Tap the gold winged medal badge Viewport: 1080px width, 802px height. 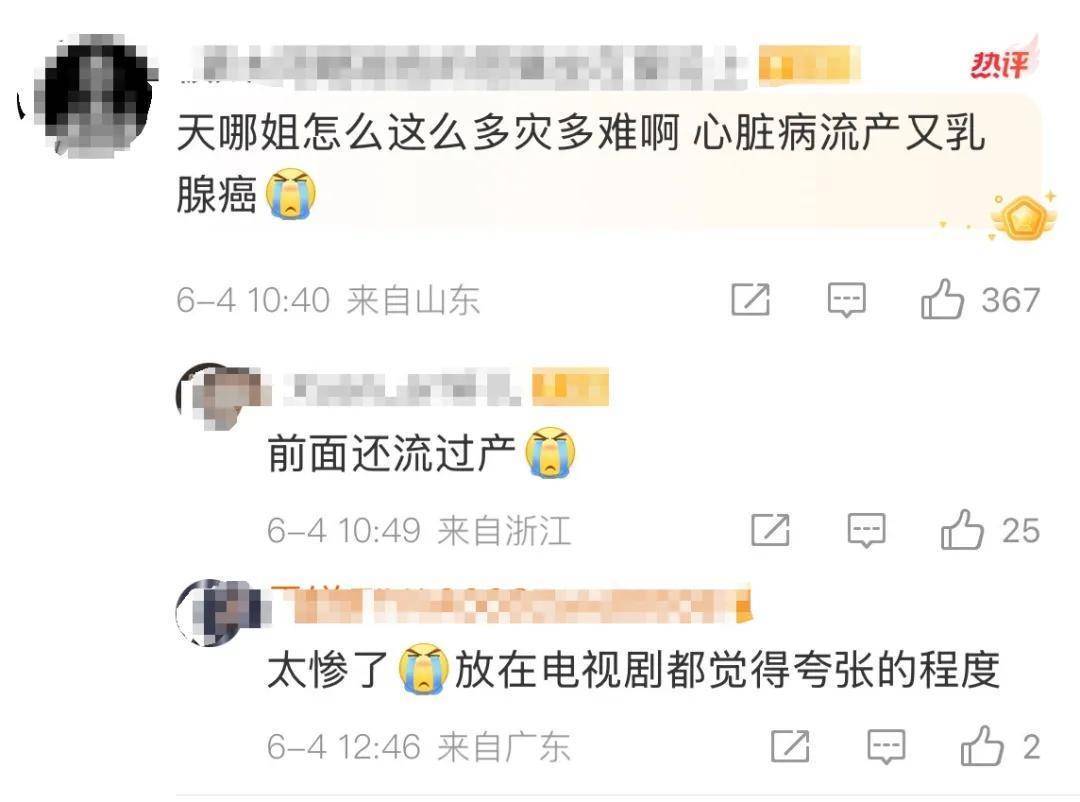point(1021,218)
